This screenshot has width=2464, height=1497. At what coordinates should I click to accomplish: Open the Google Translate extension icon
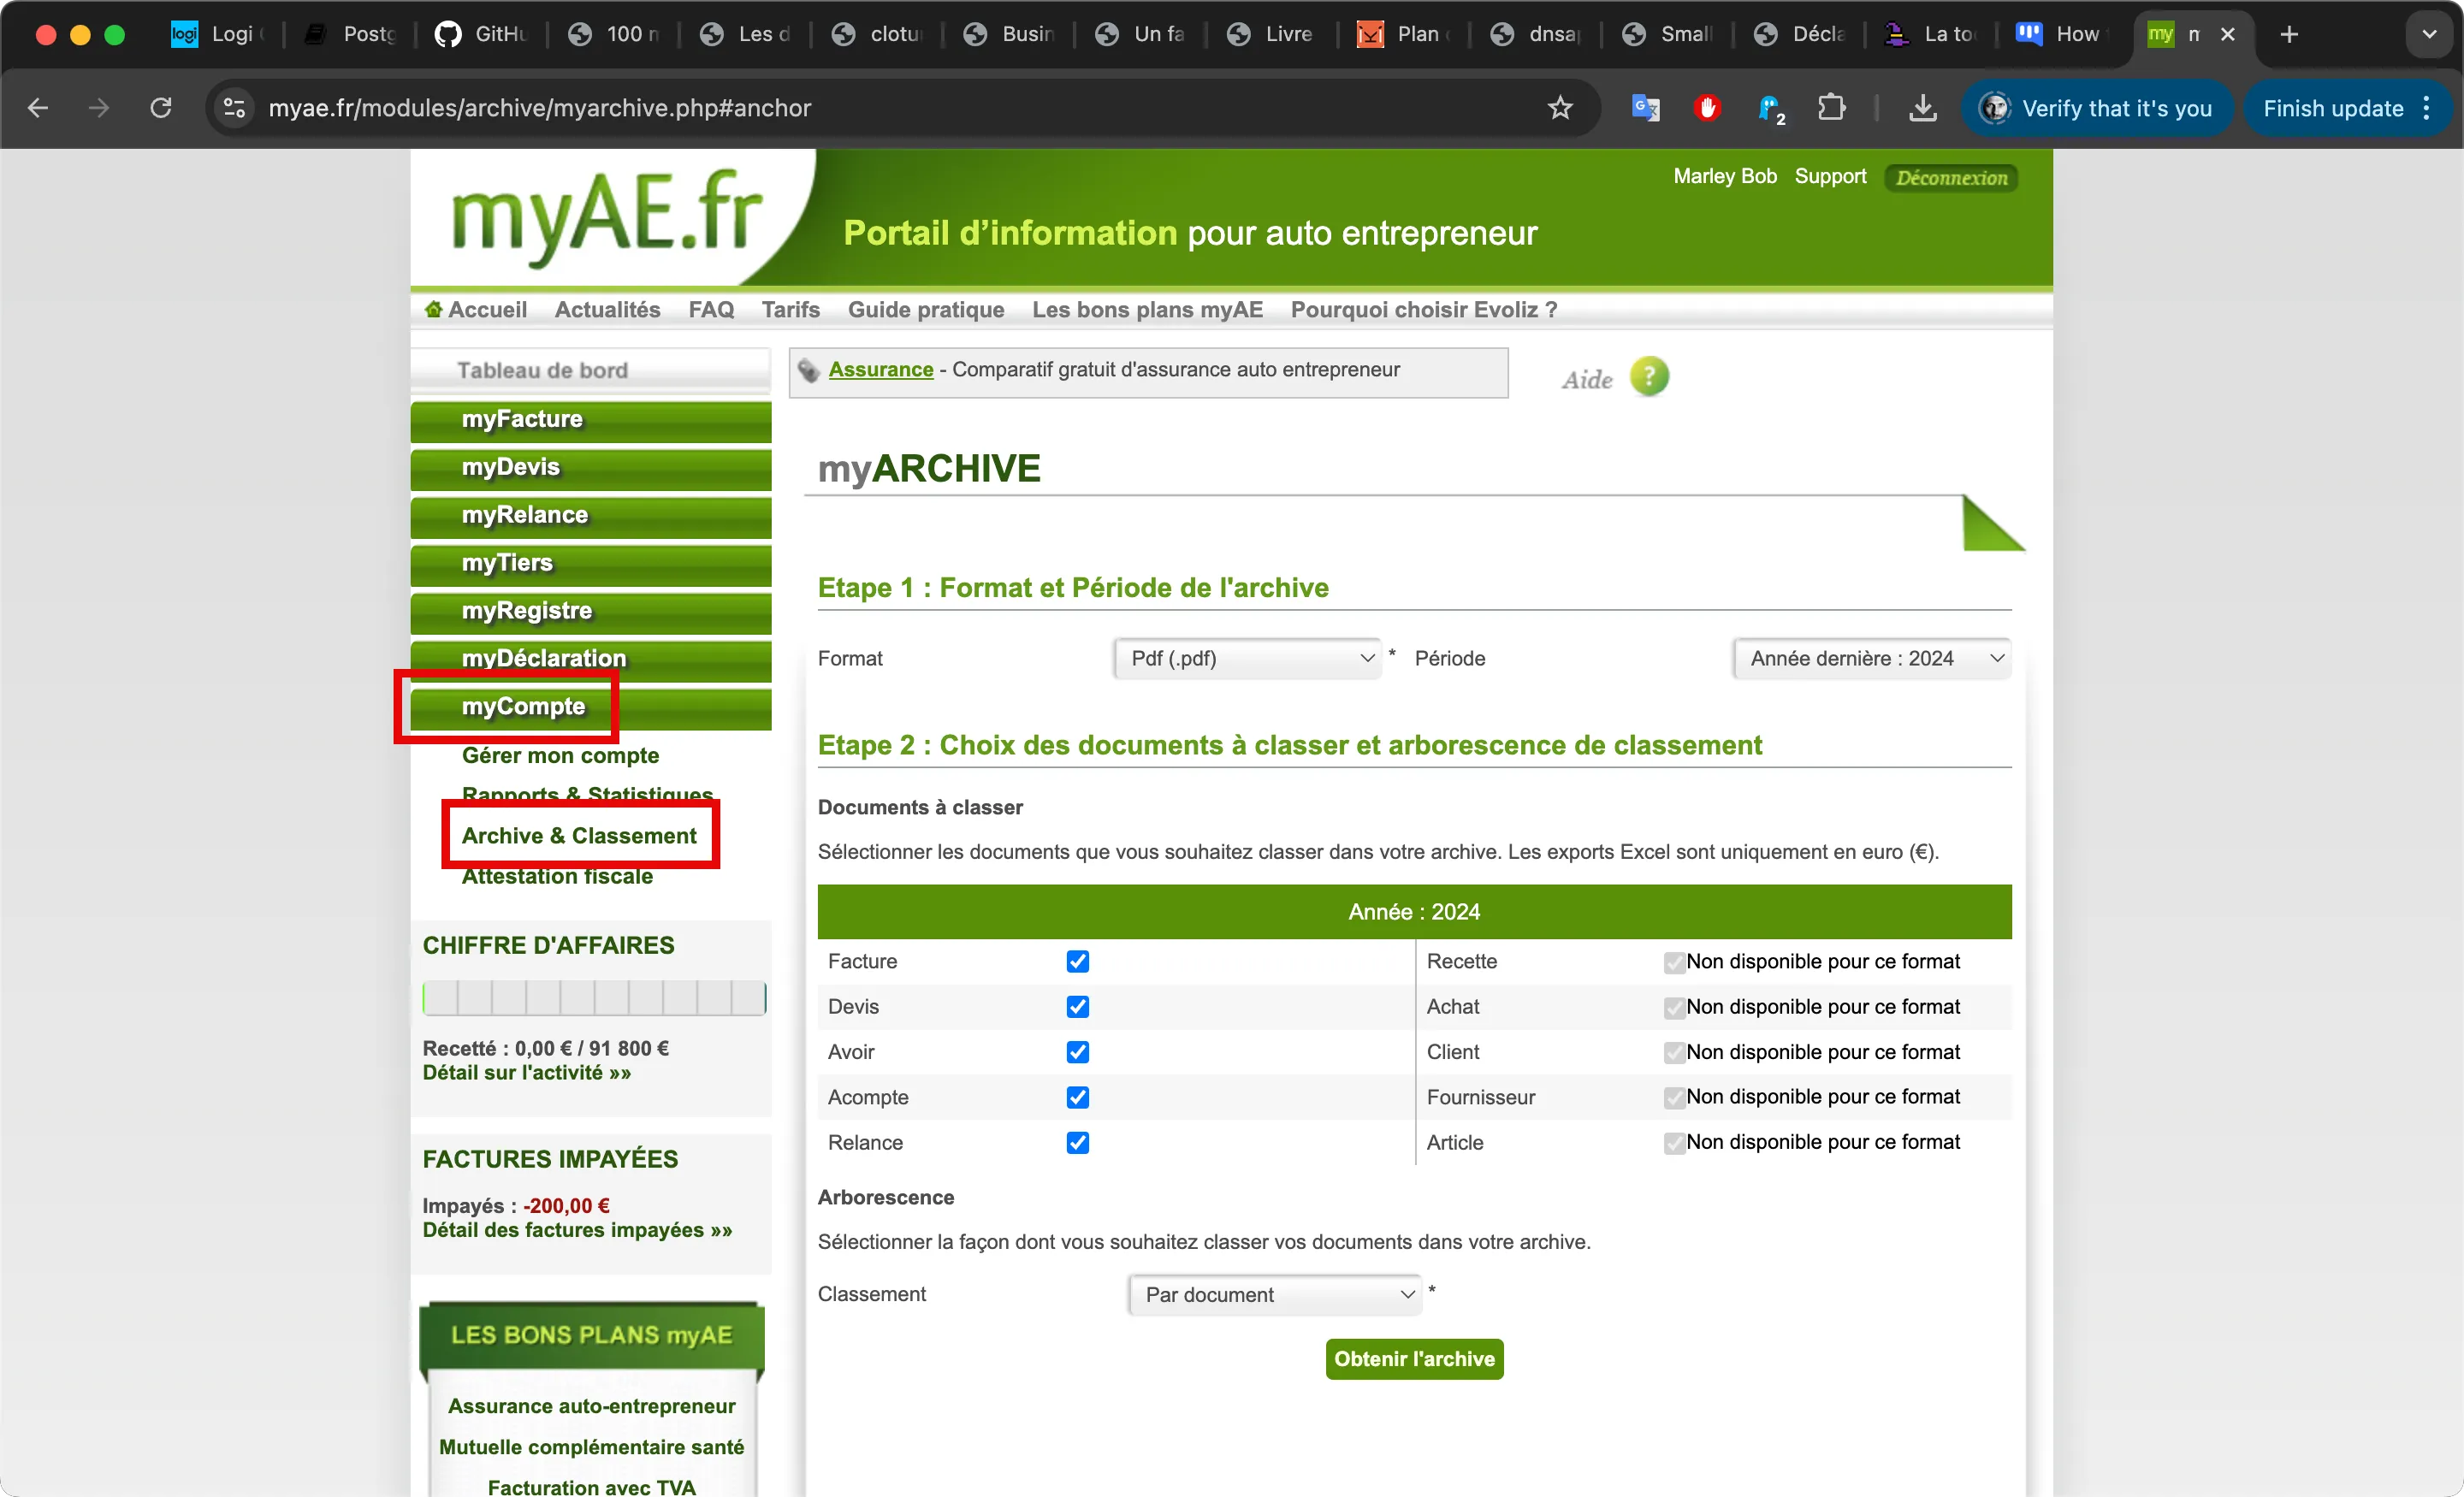click(1645, 108)
